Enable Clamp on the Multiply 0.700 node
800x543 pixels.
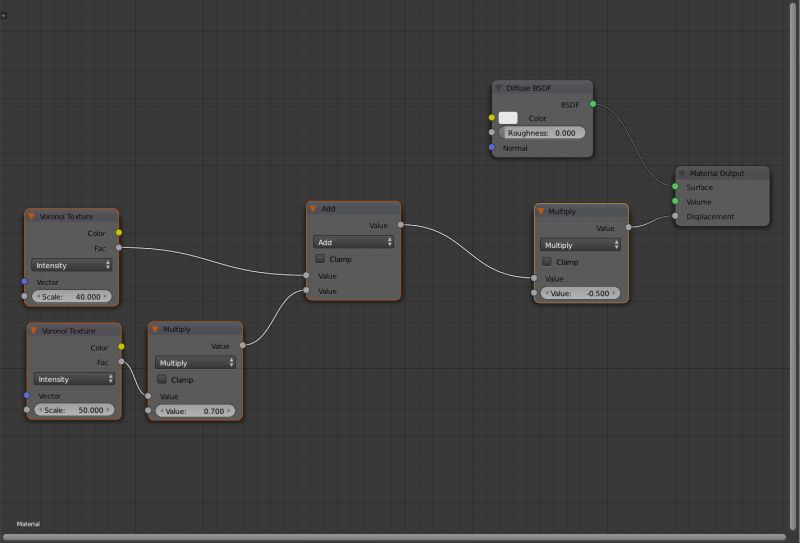pyautogui.click(x=162, y=379)
